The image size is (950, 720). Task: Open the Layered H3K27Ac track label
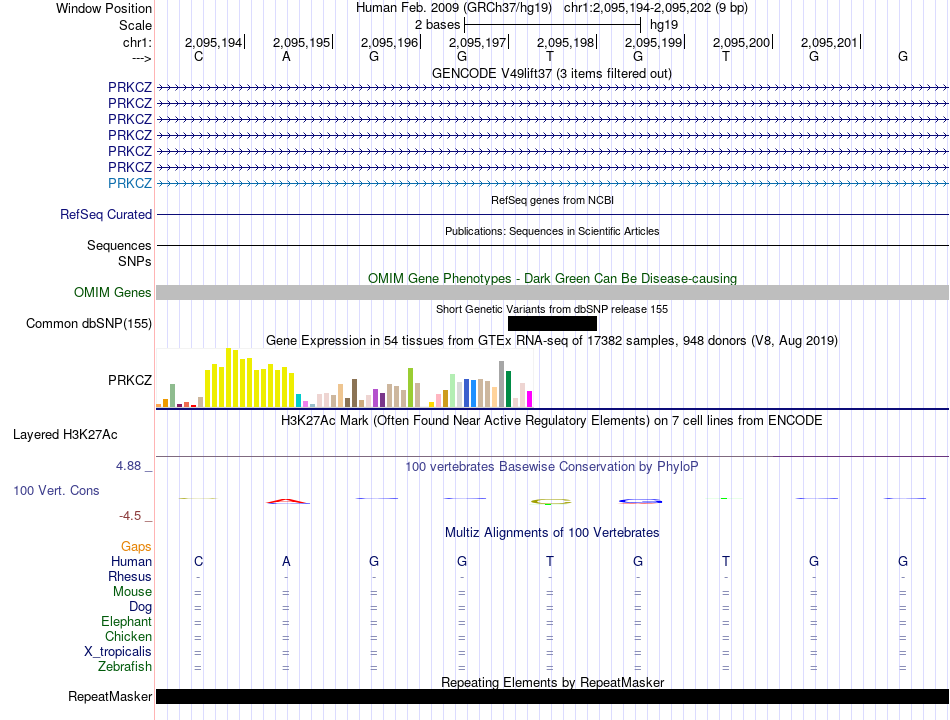tap(65, 435)
